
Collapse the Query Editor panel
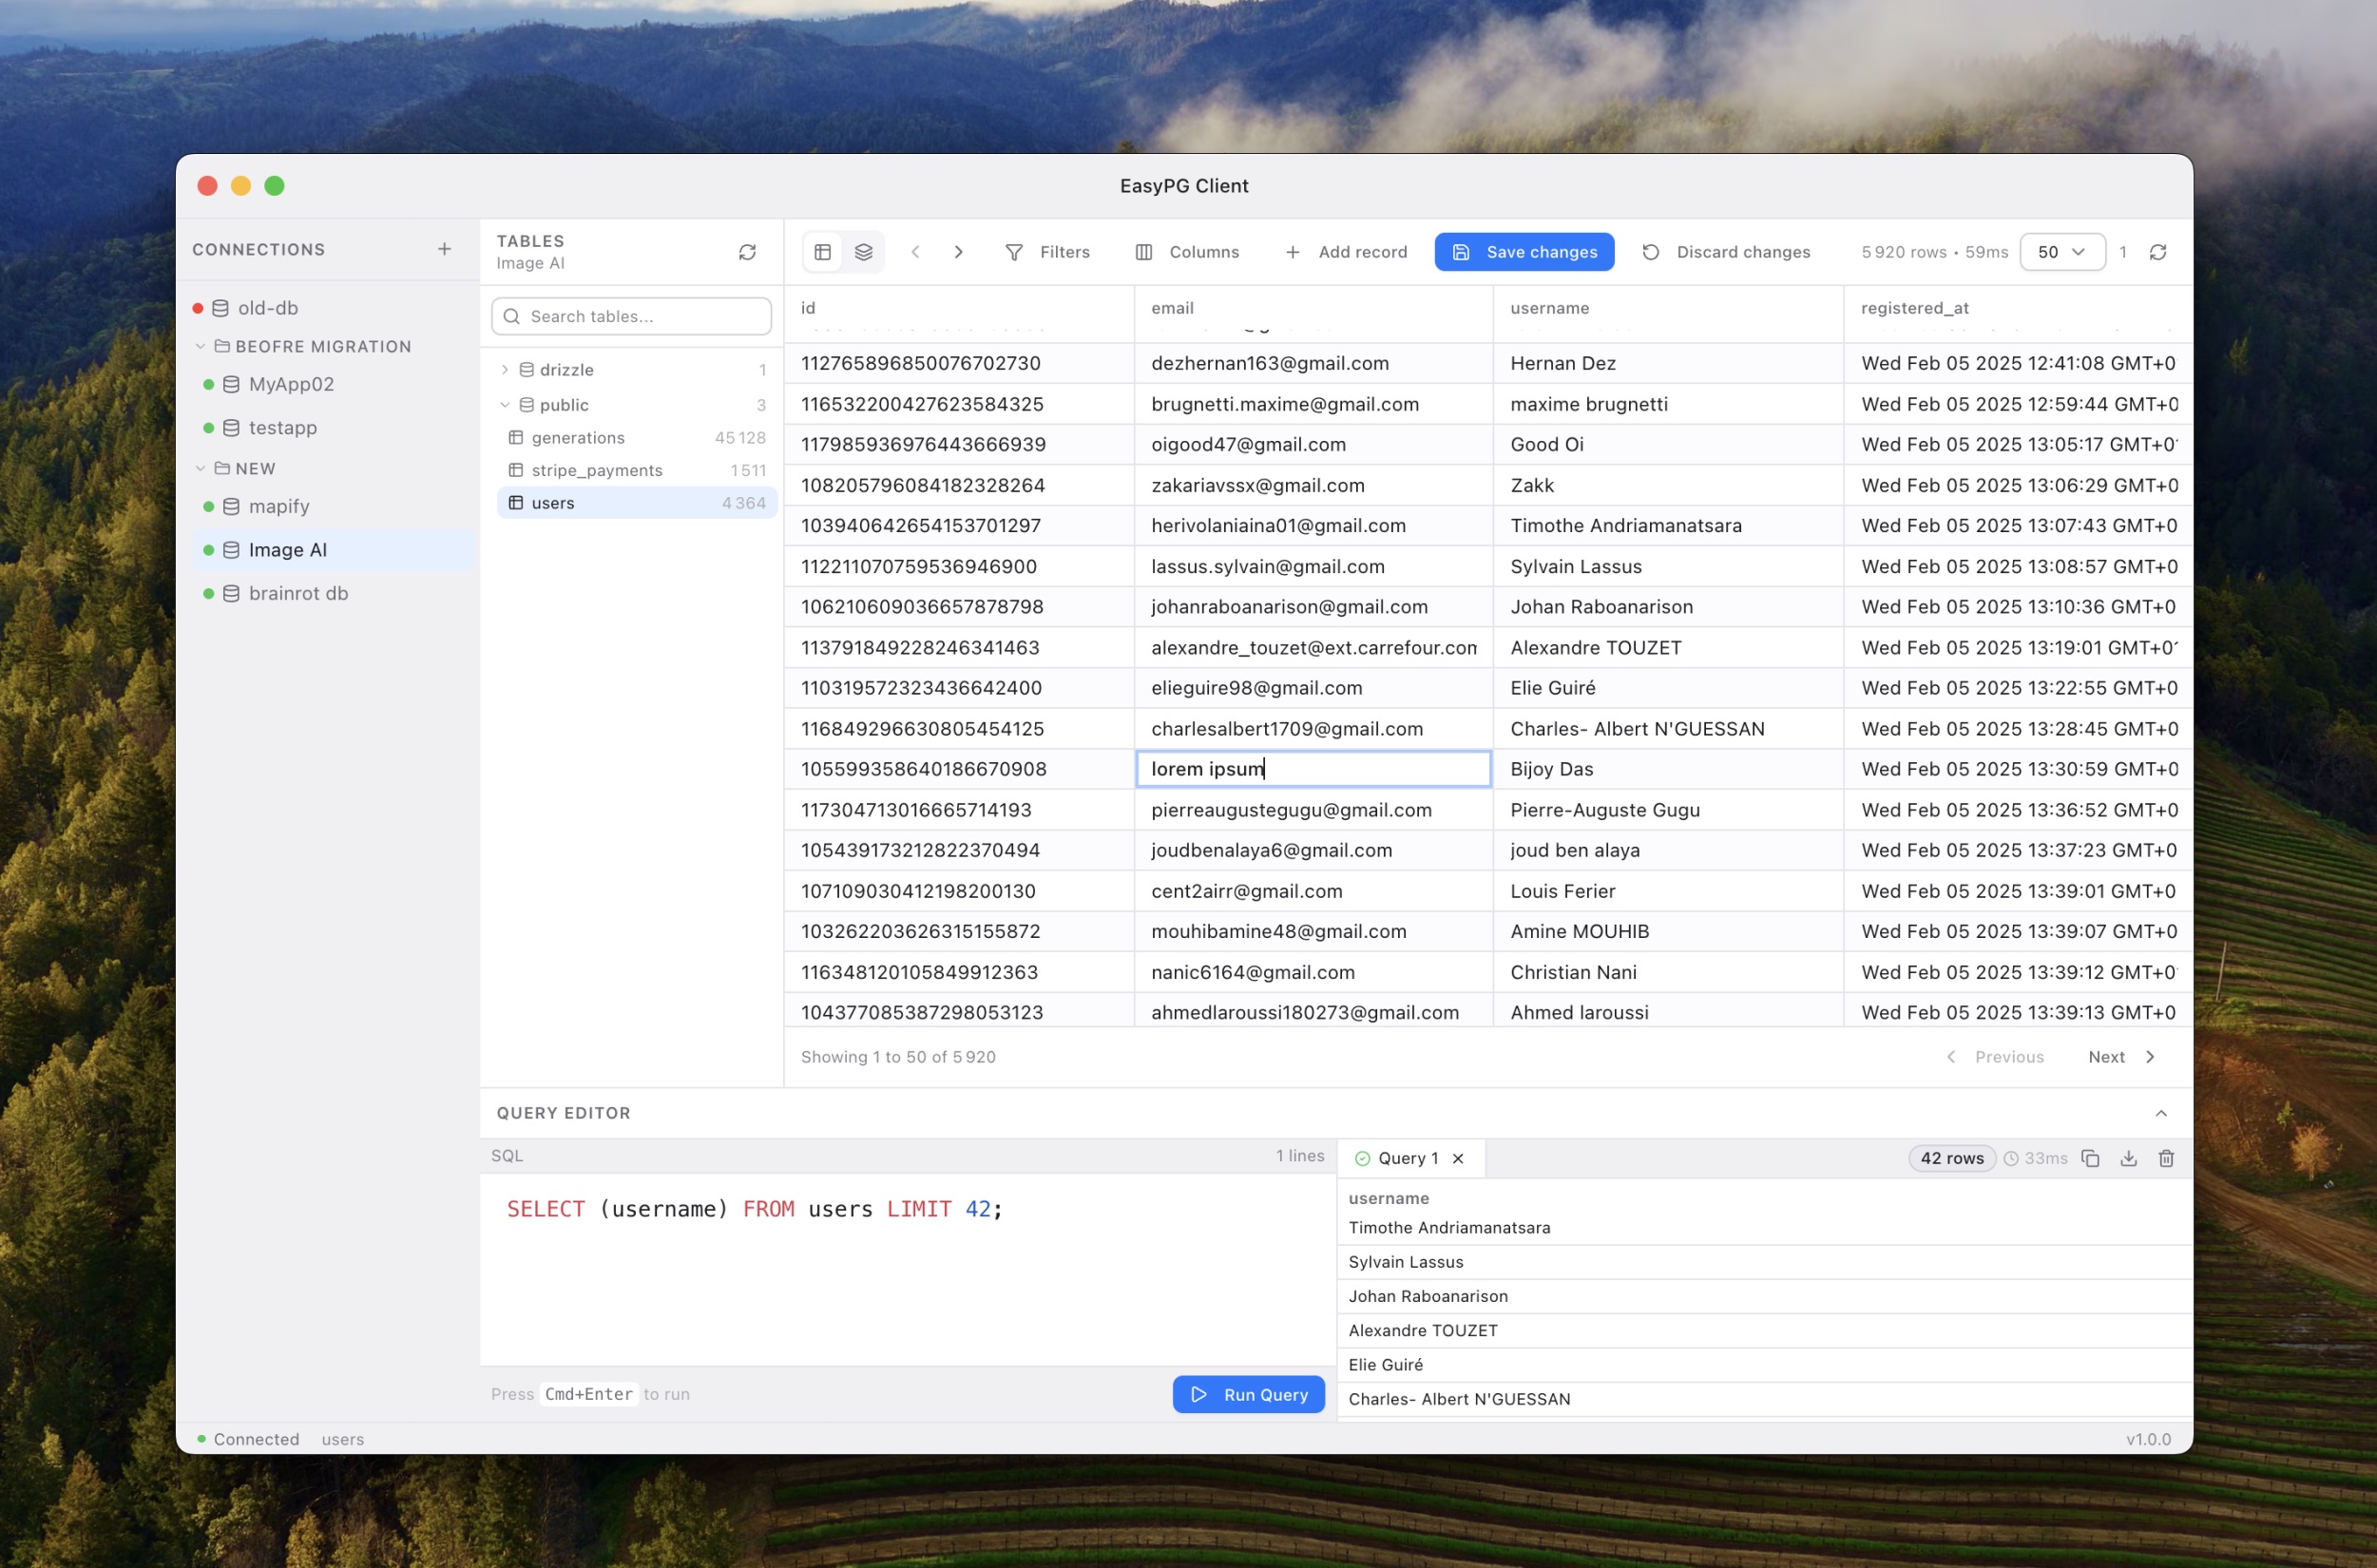[x=2161, y=1113]
